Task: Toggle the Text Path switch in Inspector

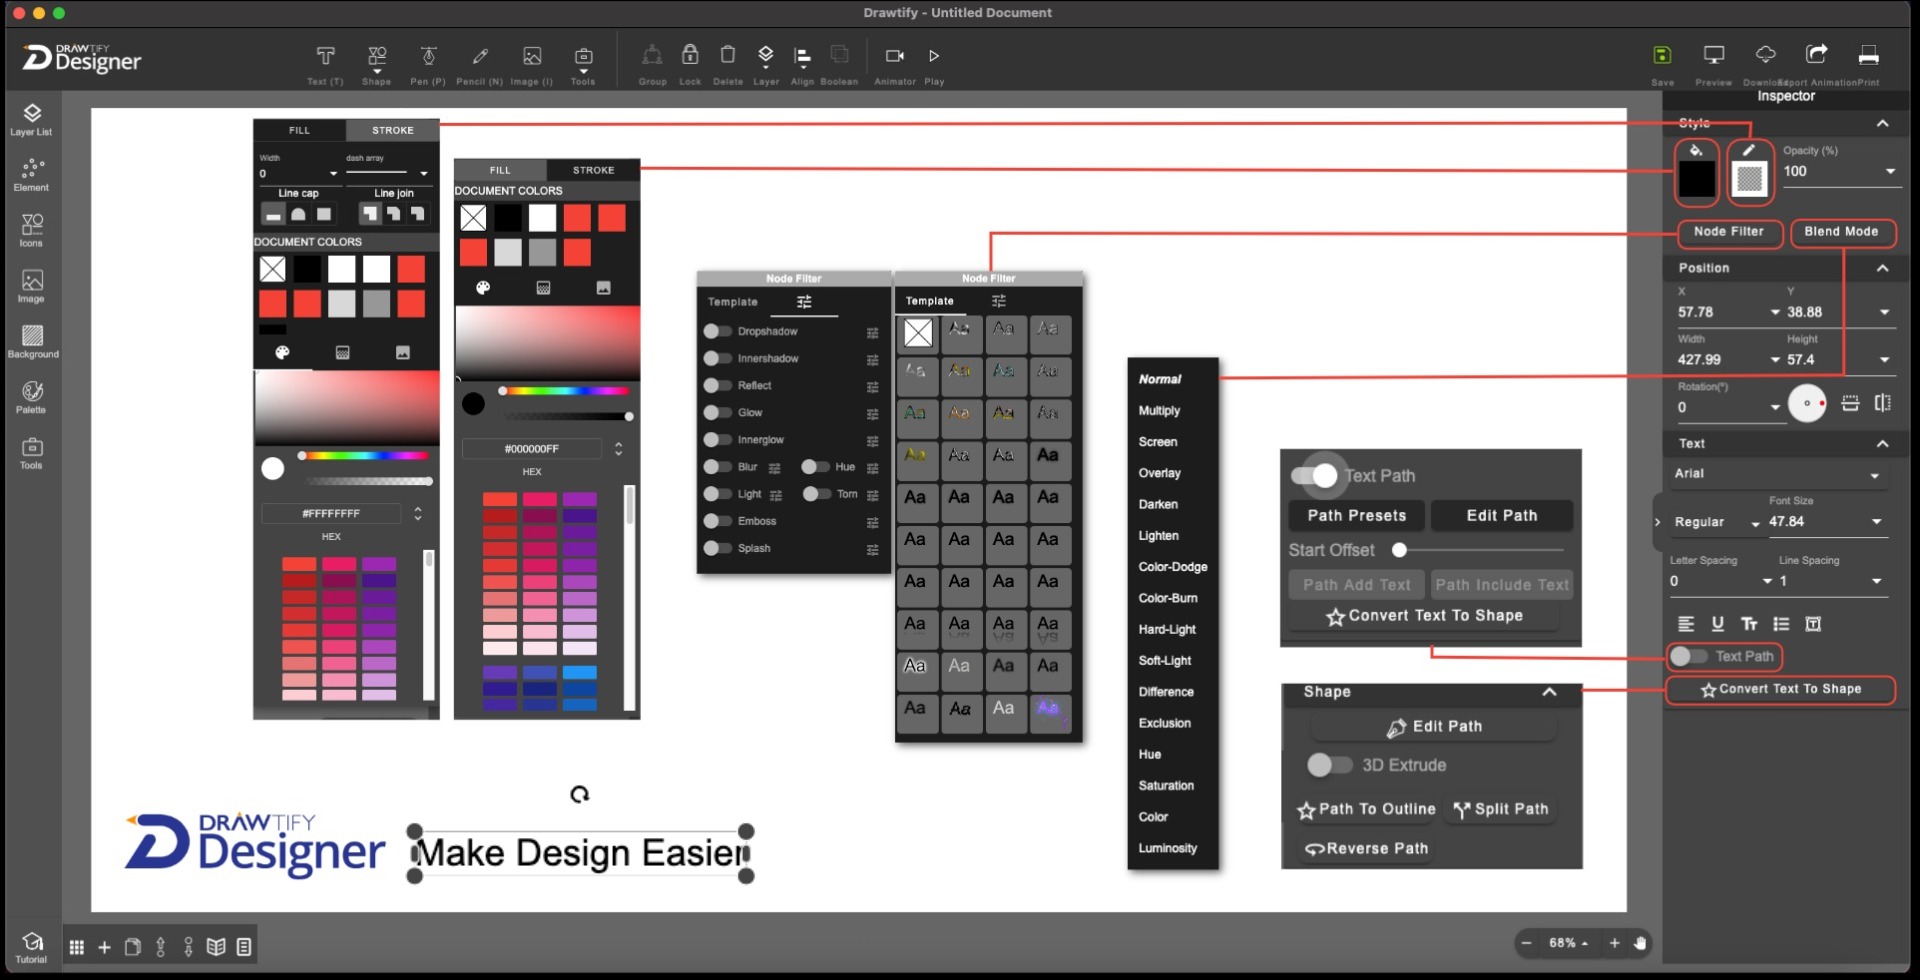Action: [1688, 657]
